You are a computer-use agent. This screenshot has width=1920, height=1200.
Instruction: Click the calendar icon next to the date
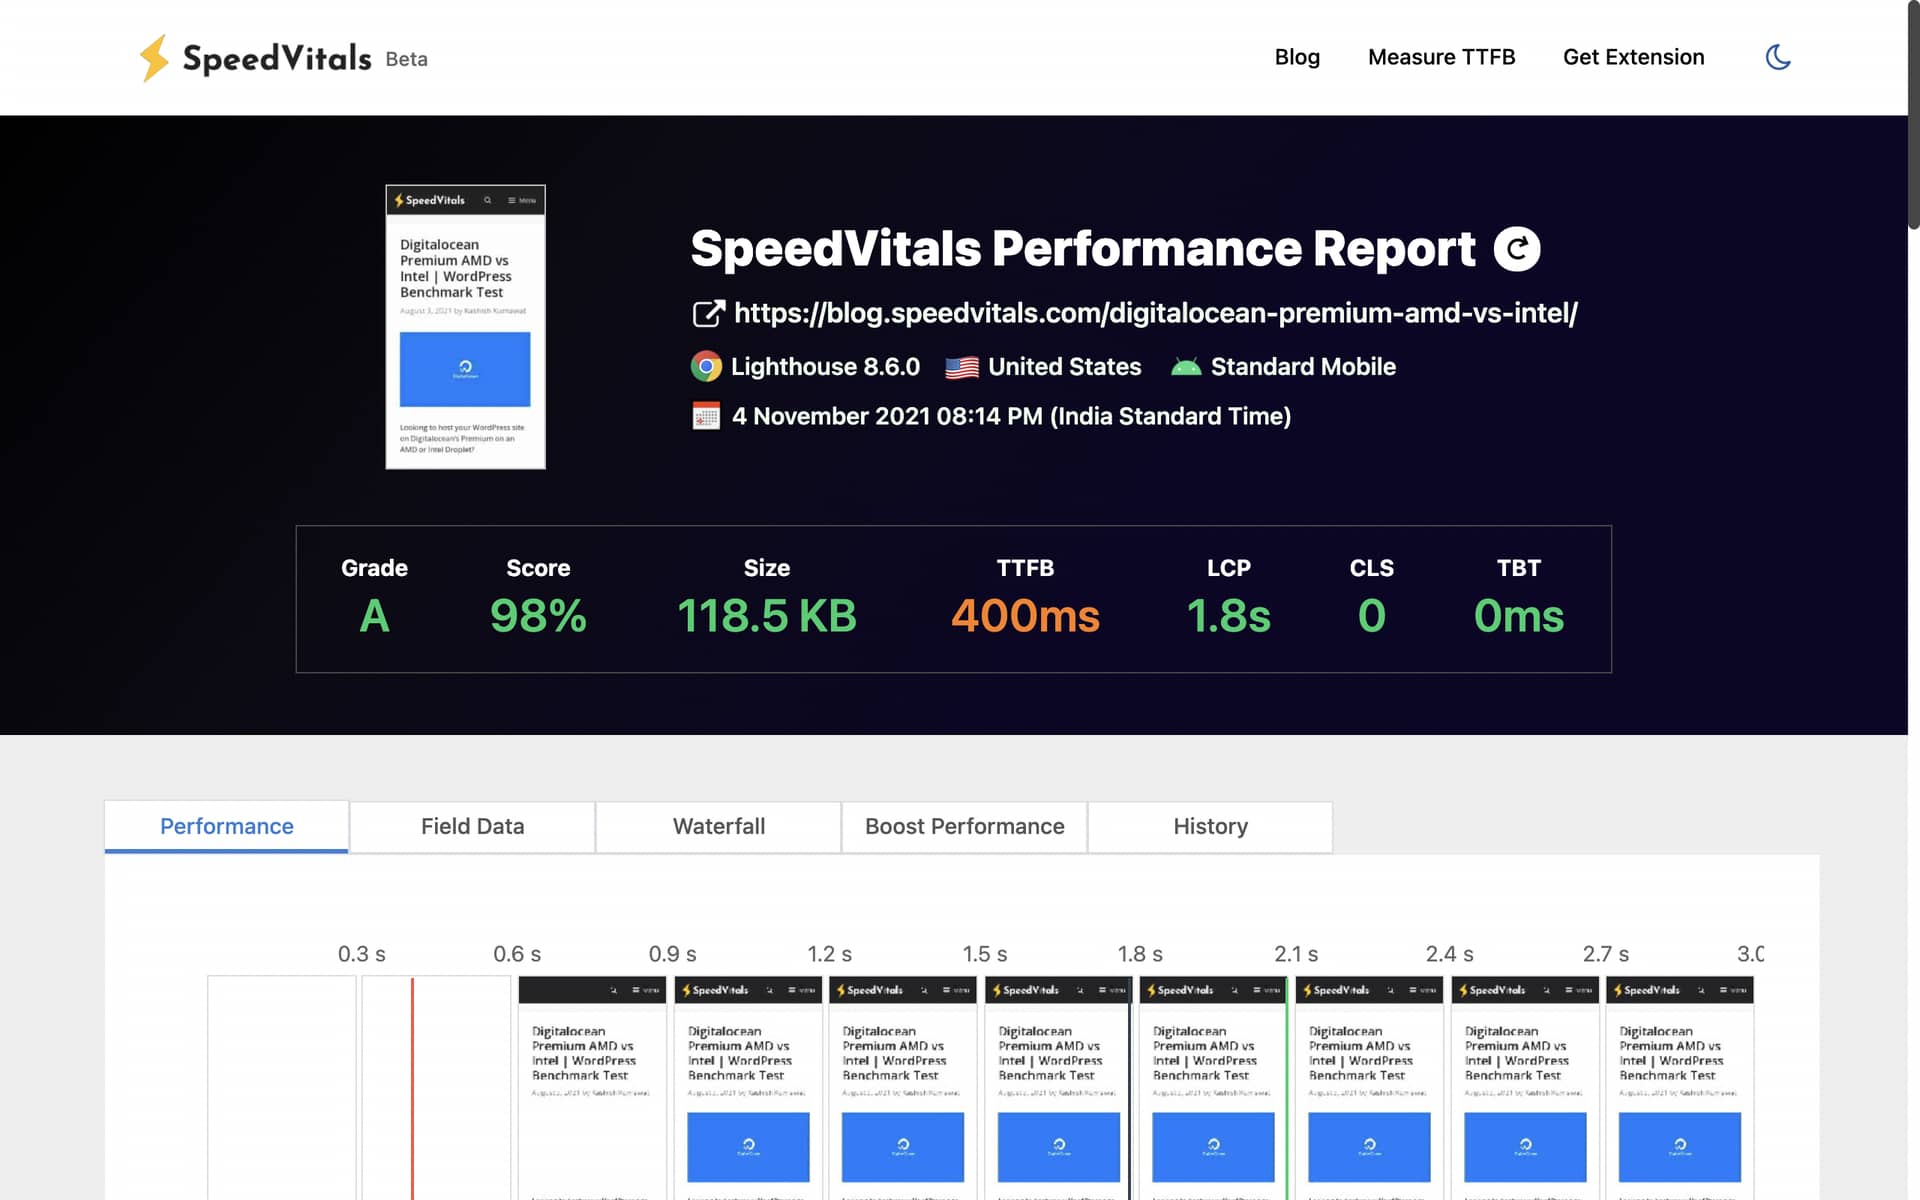pos(706,416)
